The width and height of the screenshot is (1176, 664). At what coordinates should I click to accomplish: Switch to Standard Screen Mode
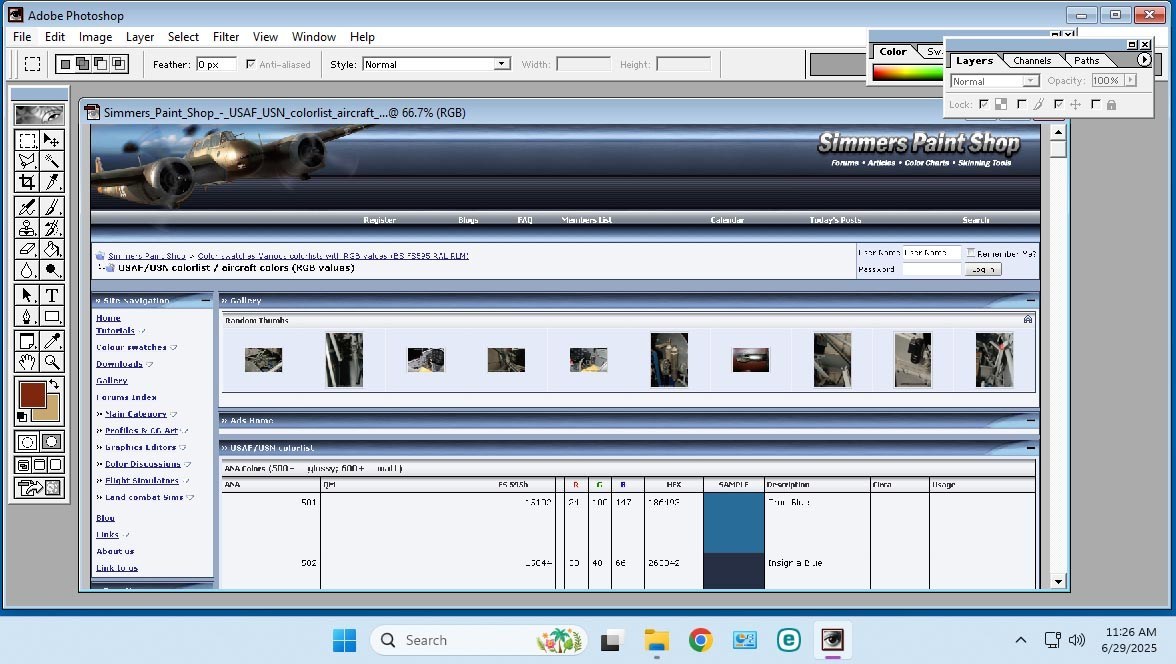[23, 465]
